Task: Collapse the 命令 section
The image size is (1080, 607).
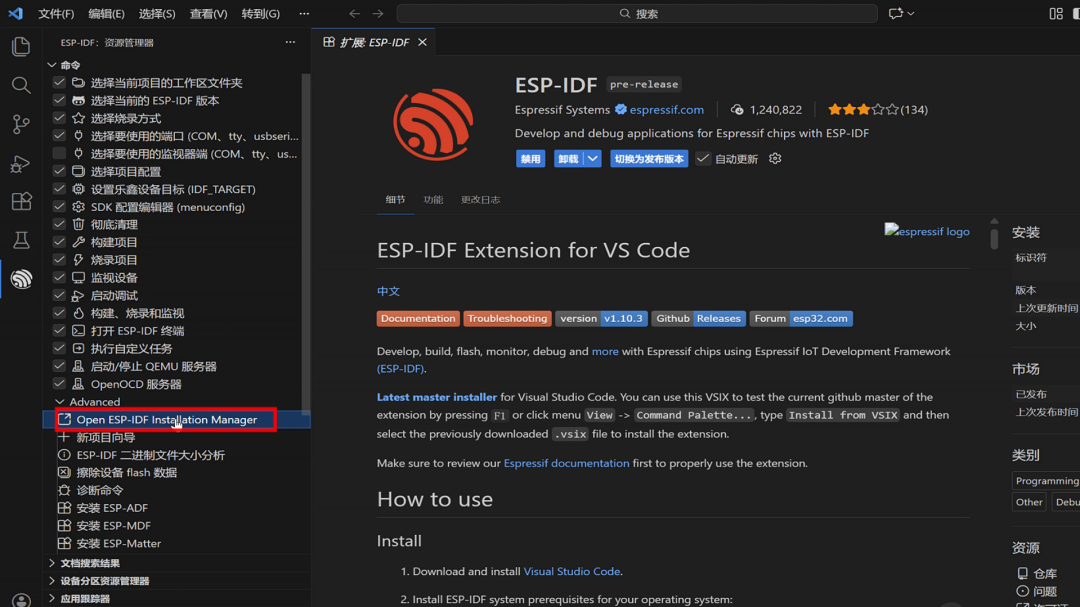Action: coord(52,65)
